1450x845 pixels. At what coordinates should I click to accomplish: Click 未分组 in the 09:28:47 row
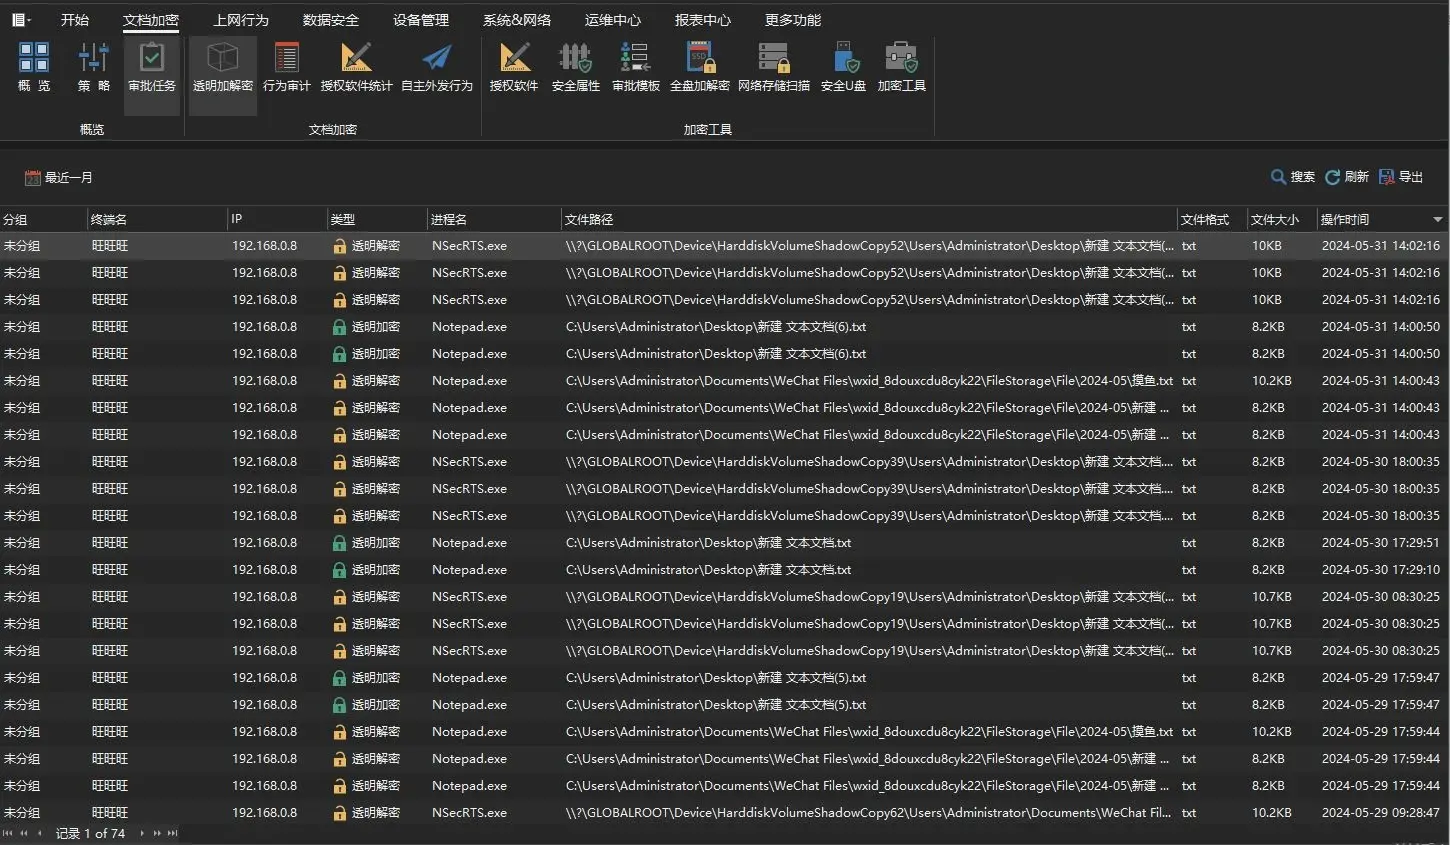(x=22, y=813)
